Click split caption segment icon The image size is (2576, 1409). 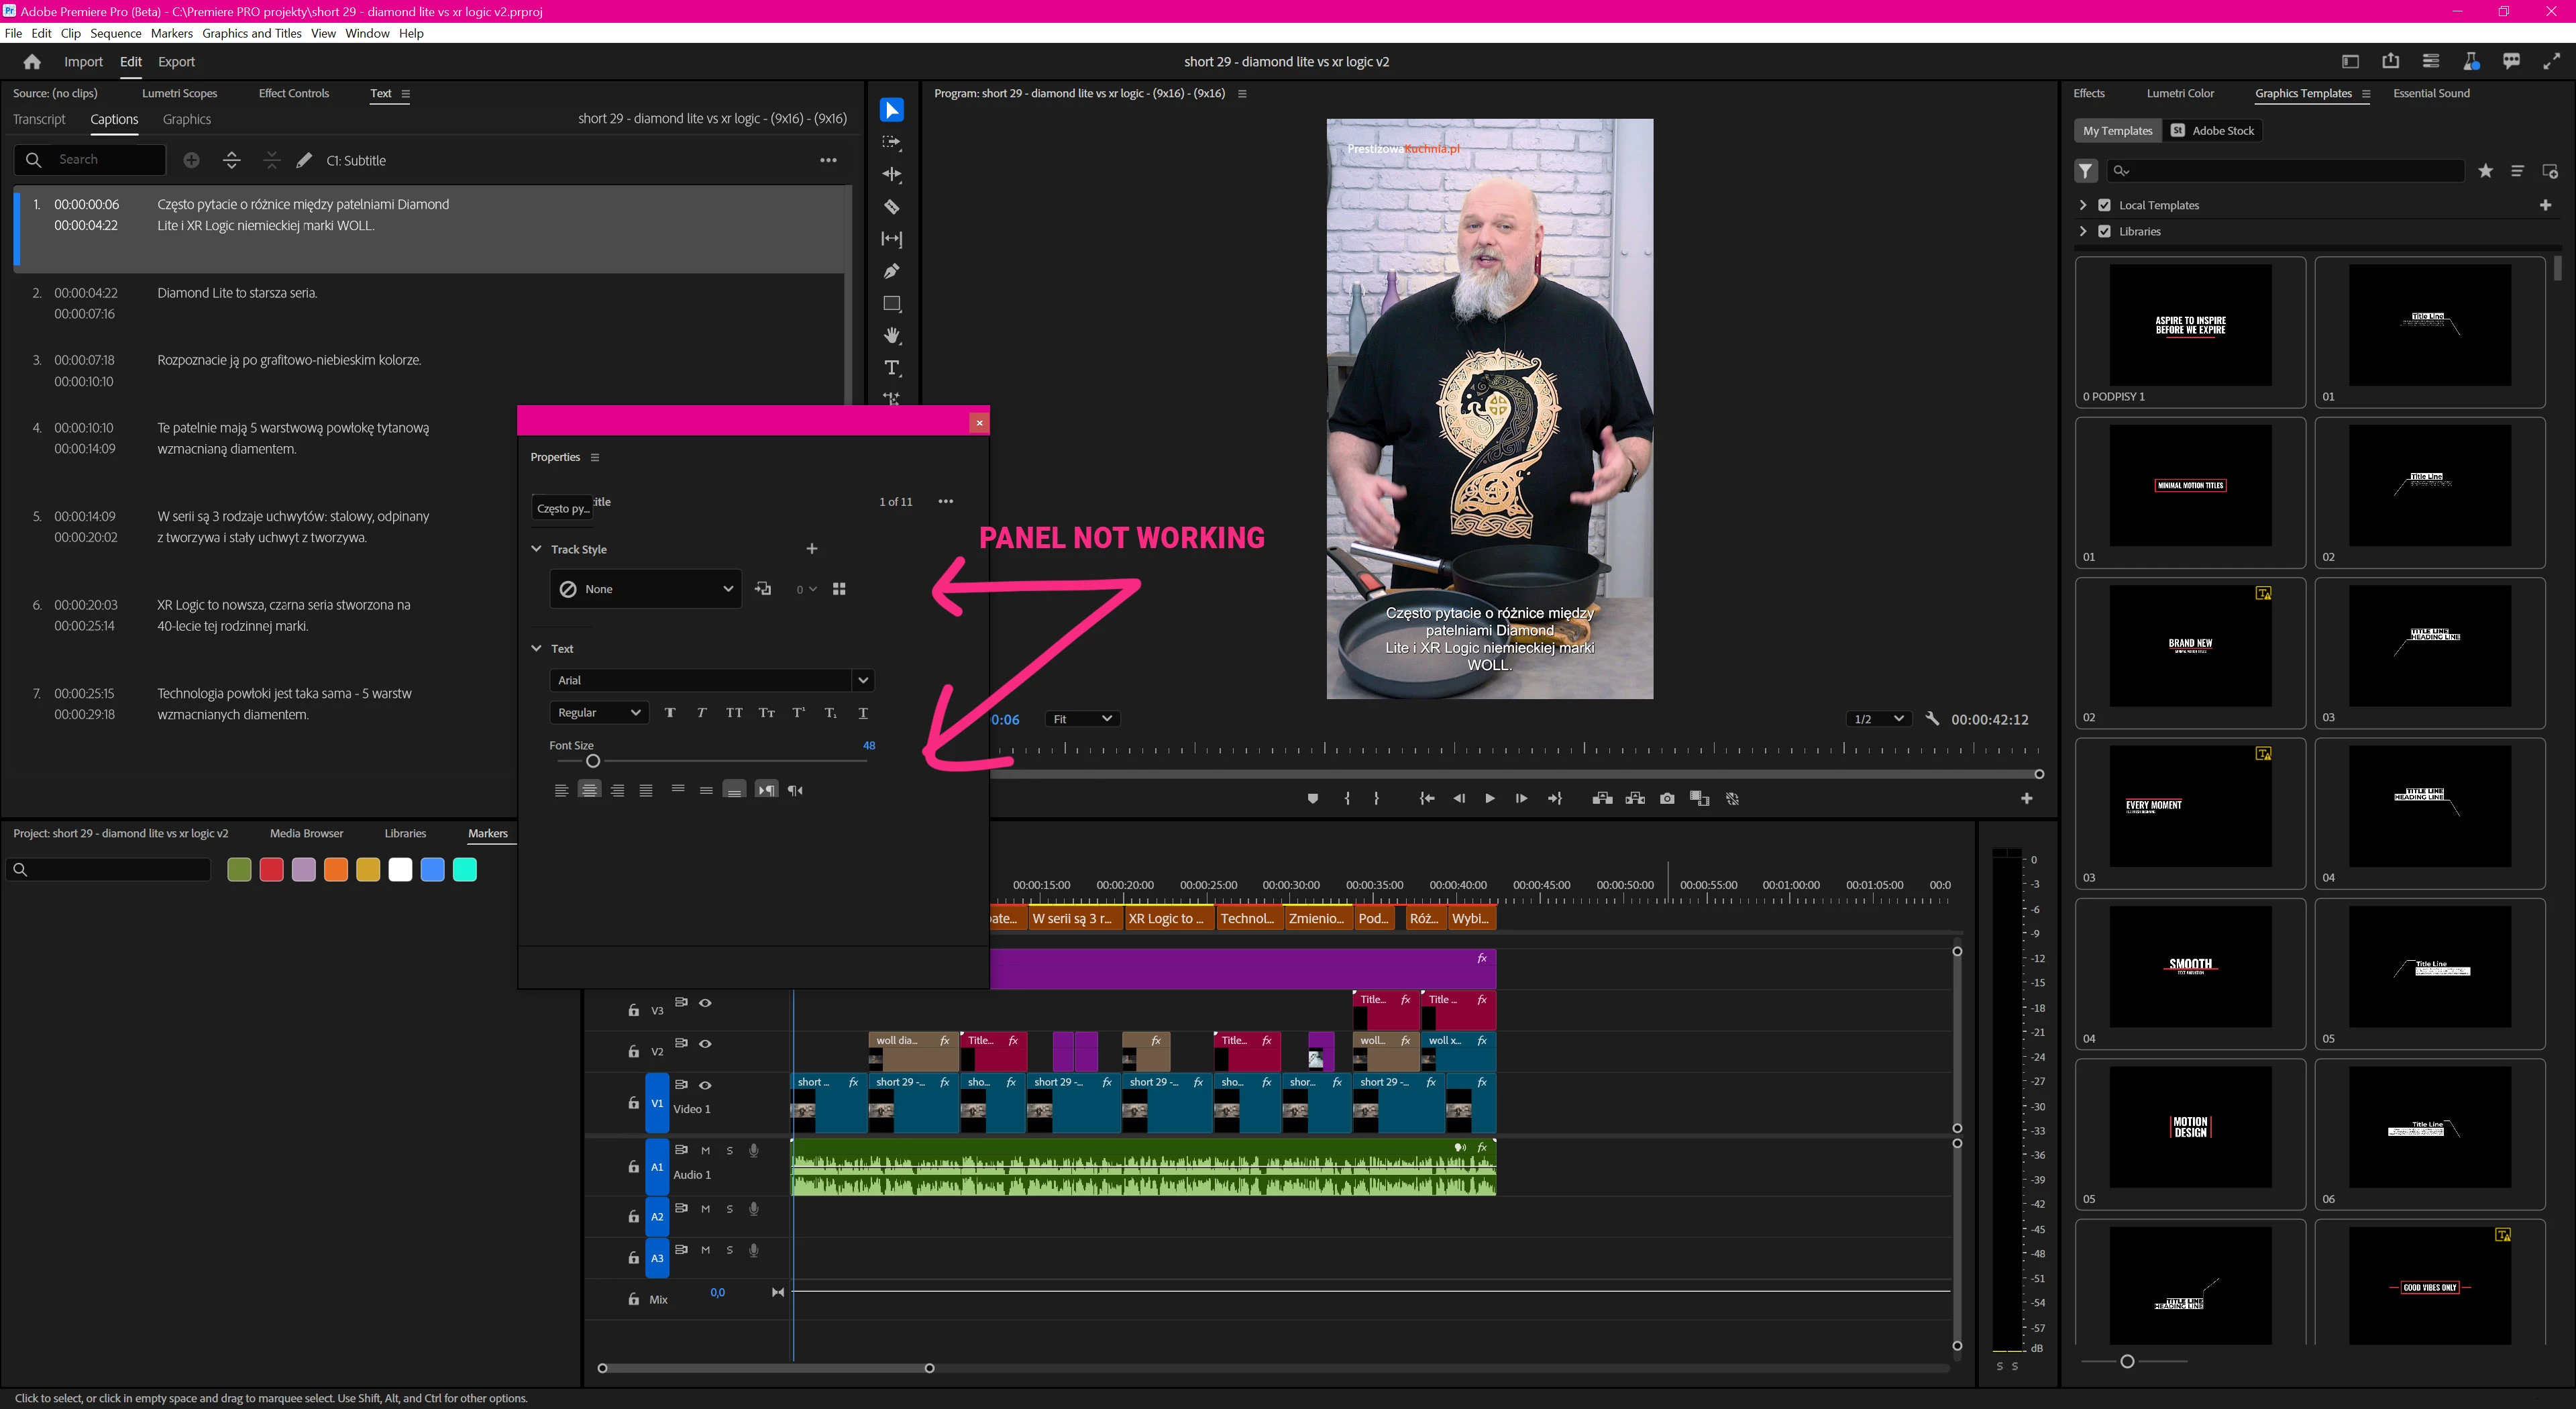coord(231,160)
